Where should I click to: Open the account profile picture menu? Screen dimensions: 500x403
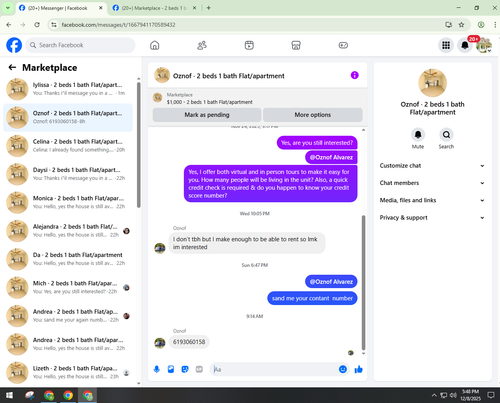coord(484,45)
